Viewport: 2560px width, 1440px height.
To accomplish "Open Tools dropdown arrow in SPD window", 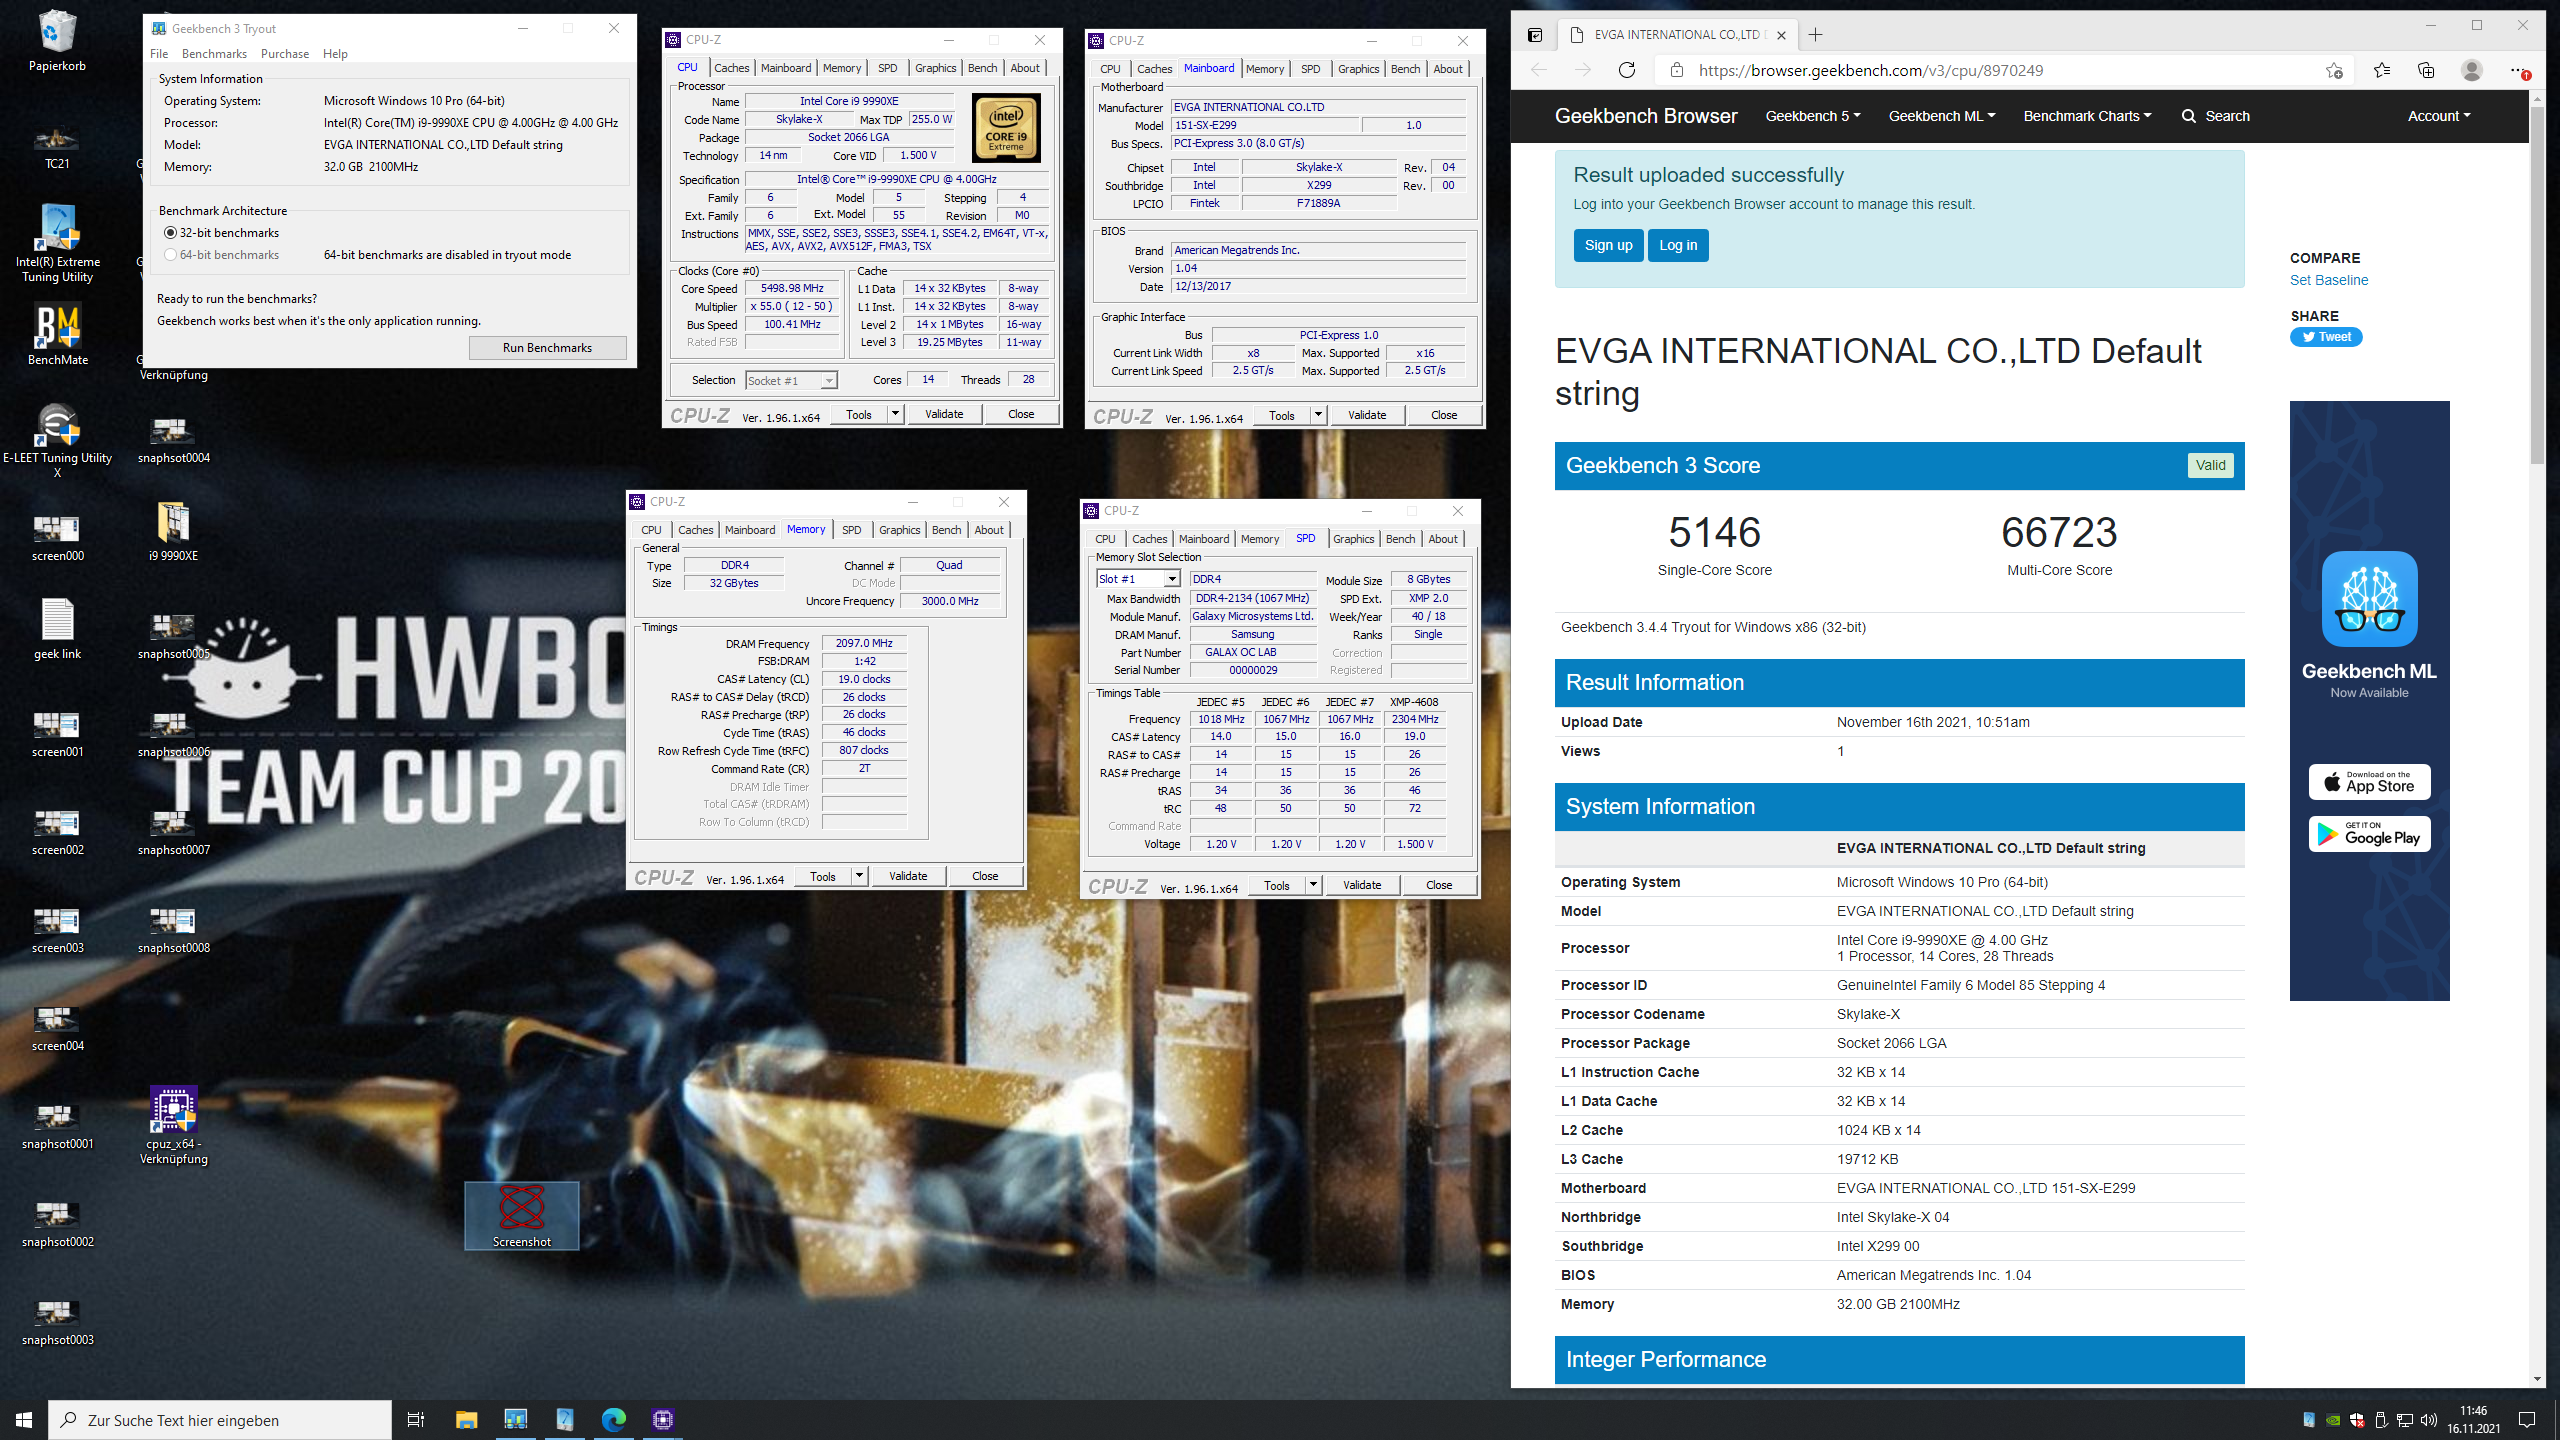I will (x=1313, y=885).
